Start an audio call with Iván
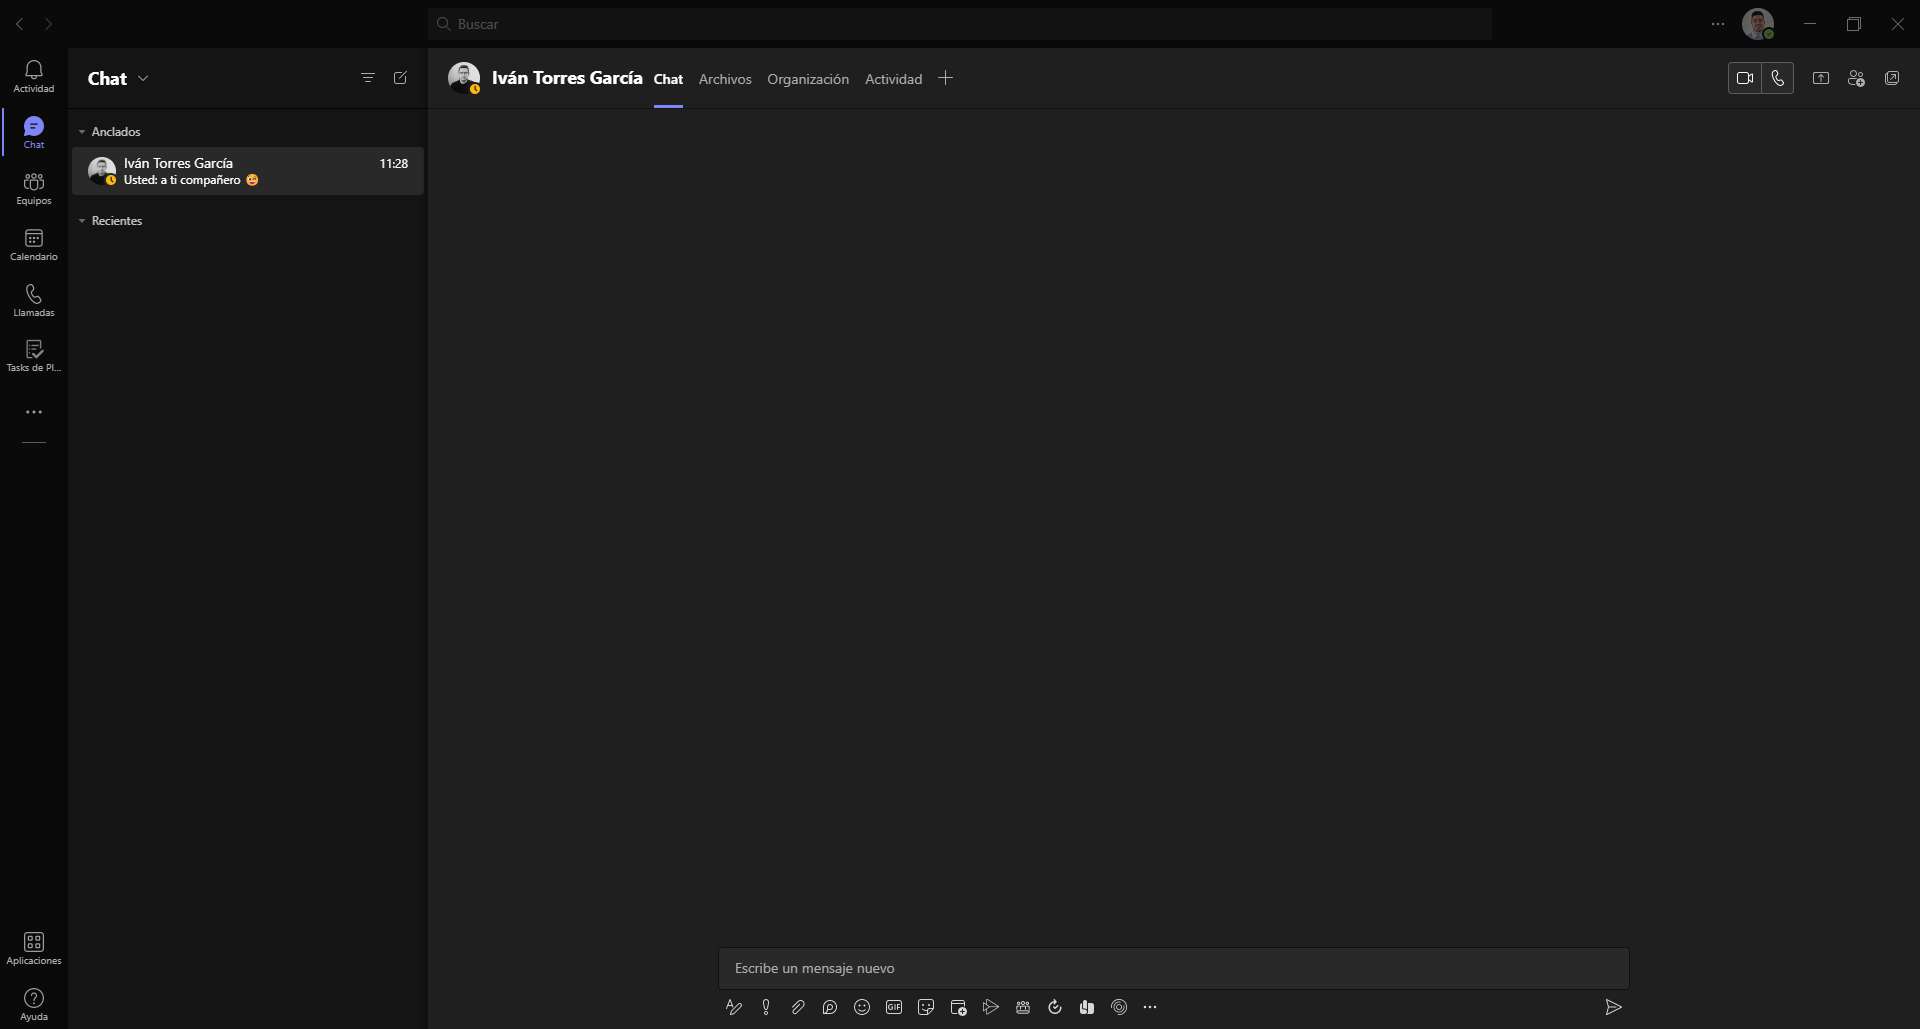Viewport: 1920px width, 1029px height. [x=1778, y=78]
